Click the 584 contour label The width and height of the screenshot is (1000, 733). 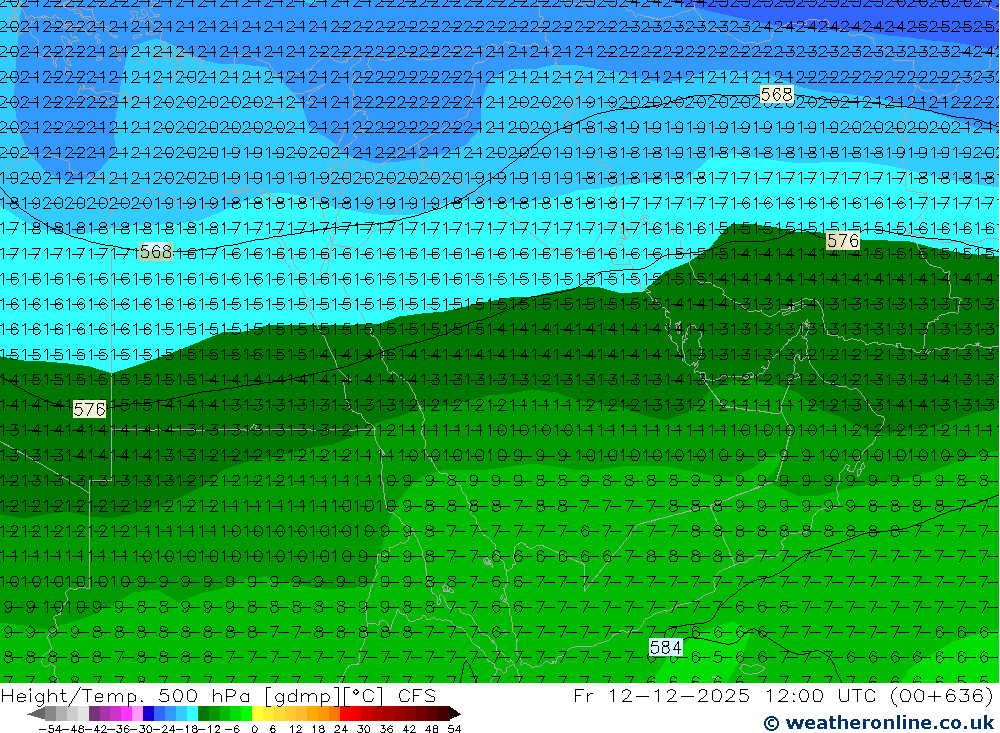tap(666, 648)
